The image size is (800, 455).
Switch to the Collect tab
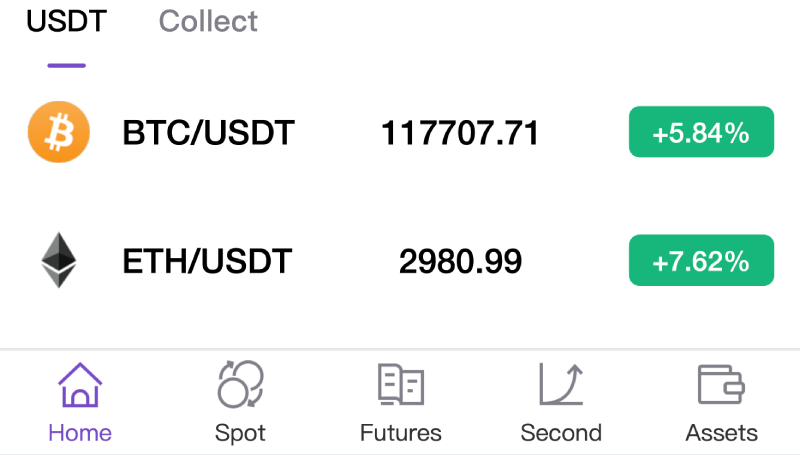click(208, 21)
